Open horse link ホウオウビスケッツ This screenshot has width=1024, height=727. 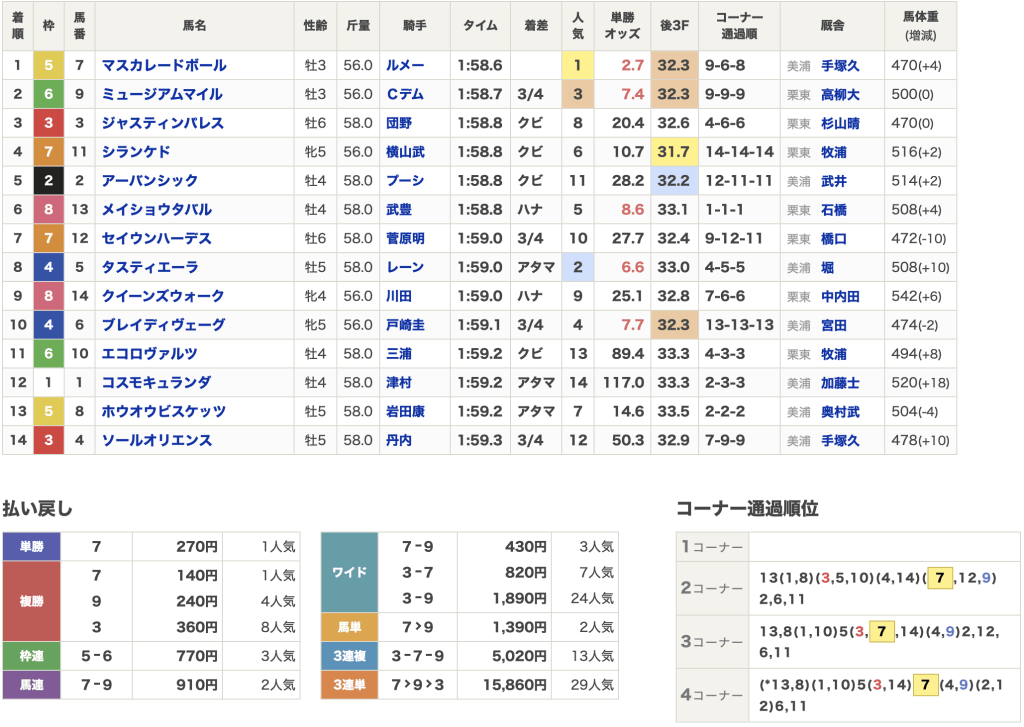(x=163, y=411)
